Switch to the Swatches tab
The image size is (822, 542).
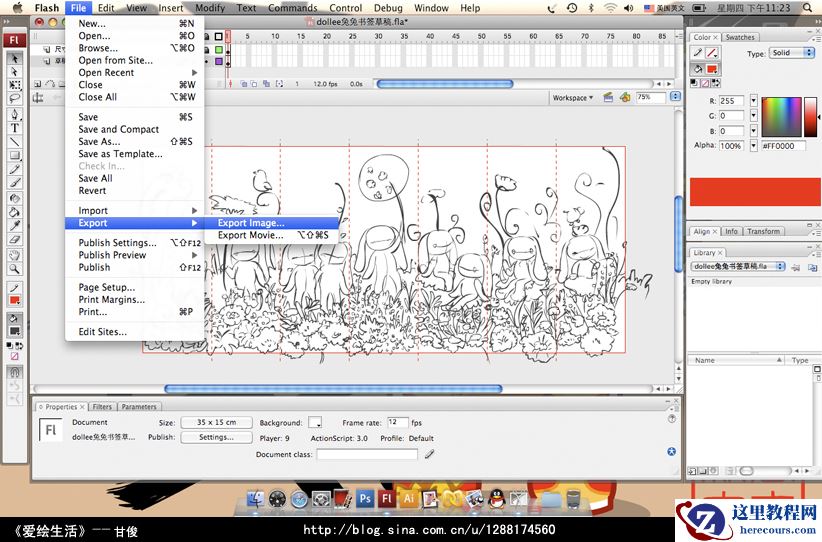point(740,38)
